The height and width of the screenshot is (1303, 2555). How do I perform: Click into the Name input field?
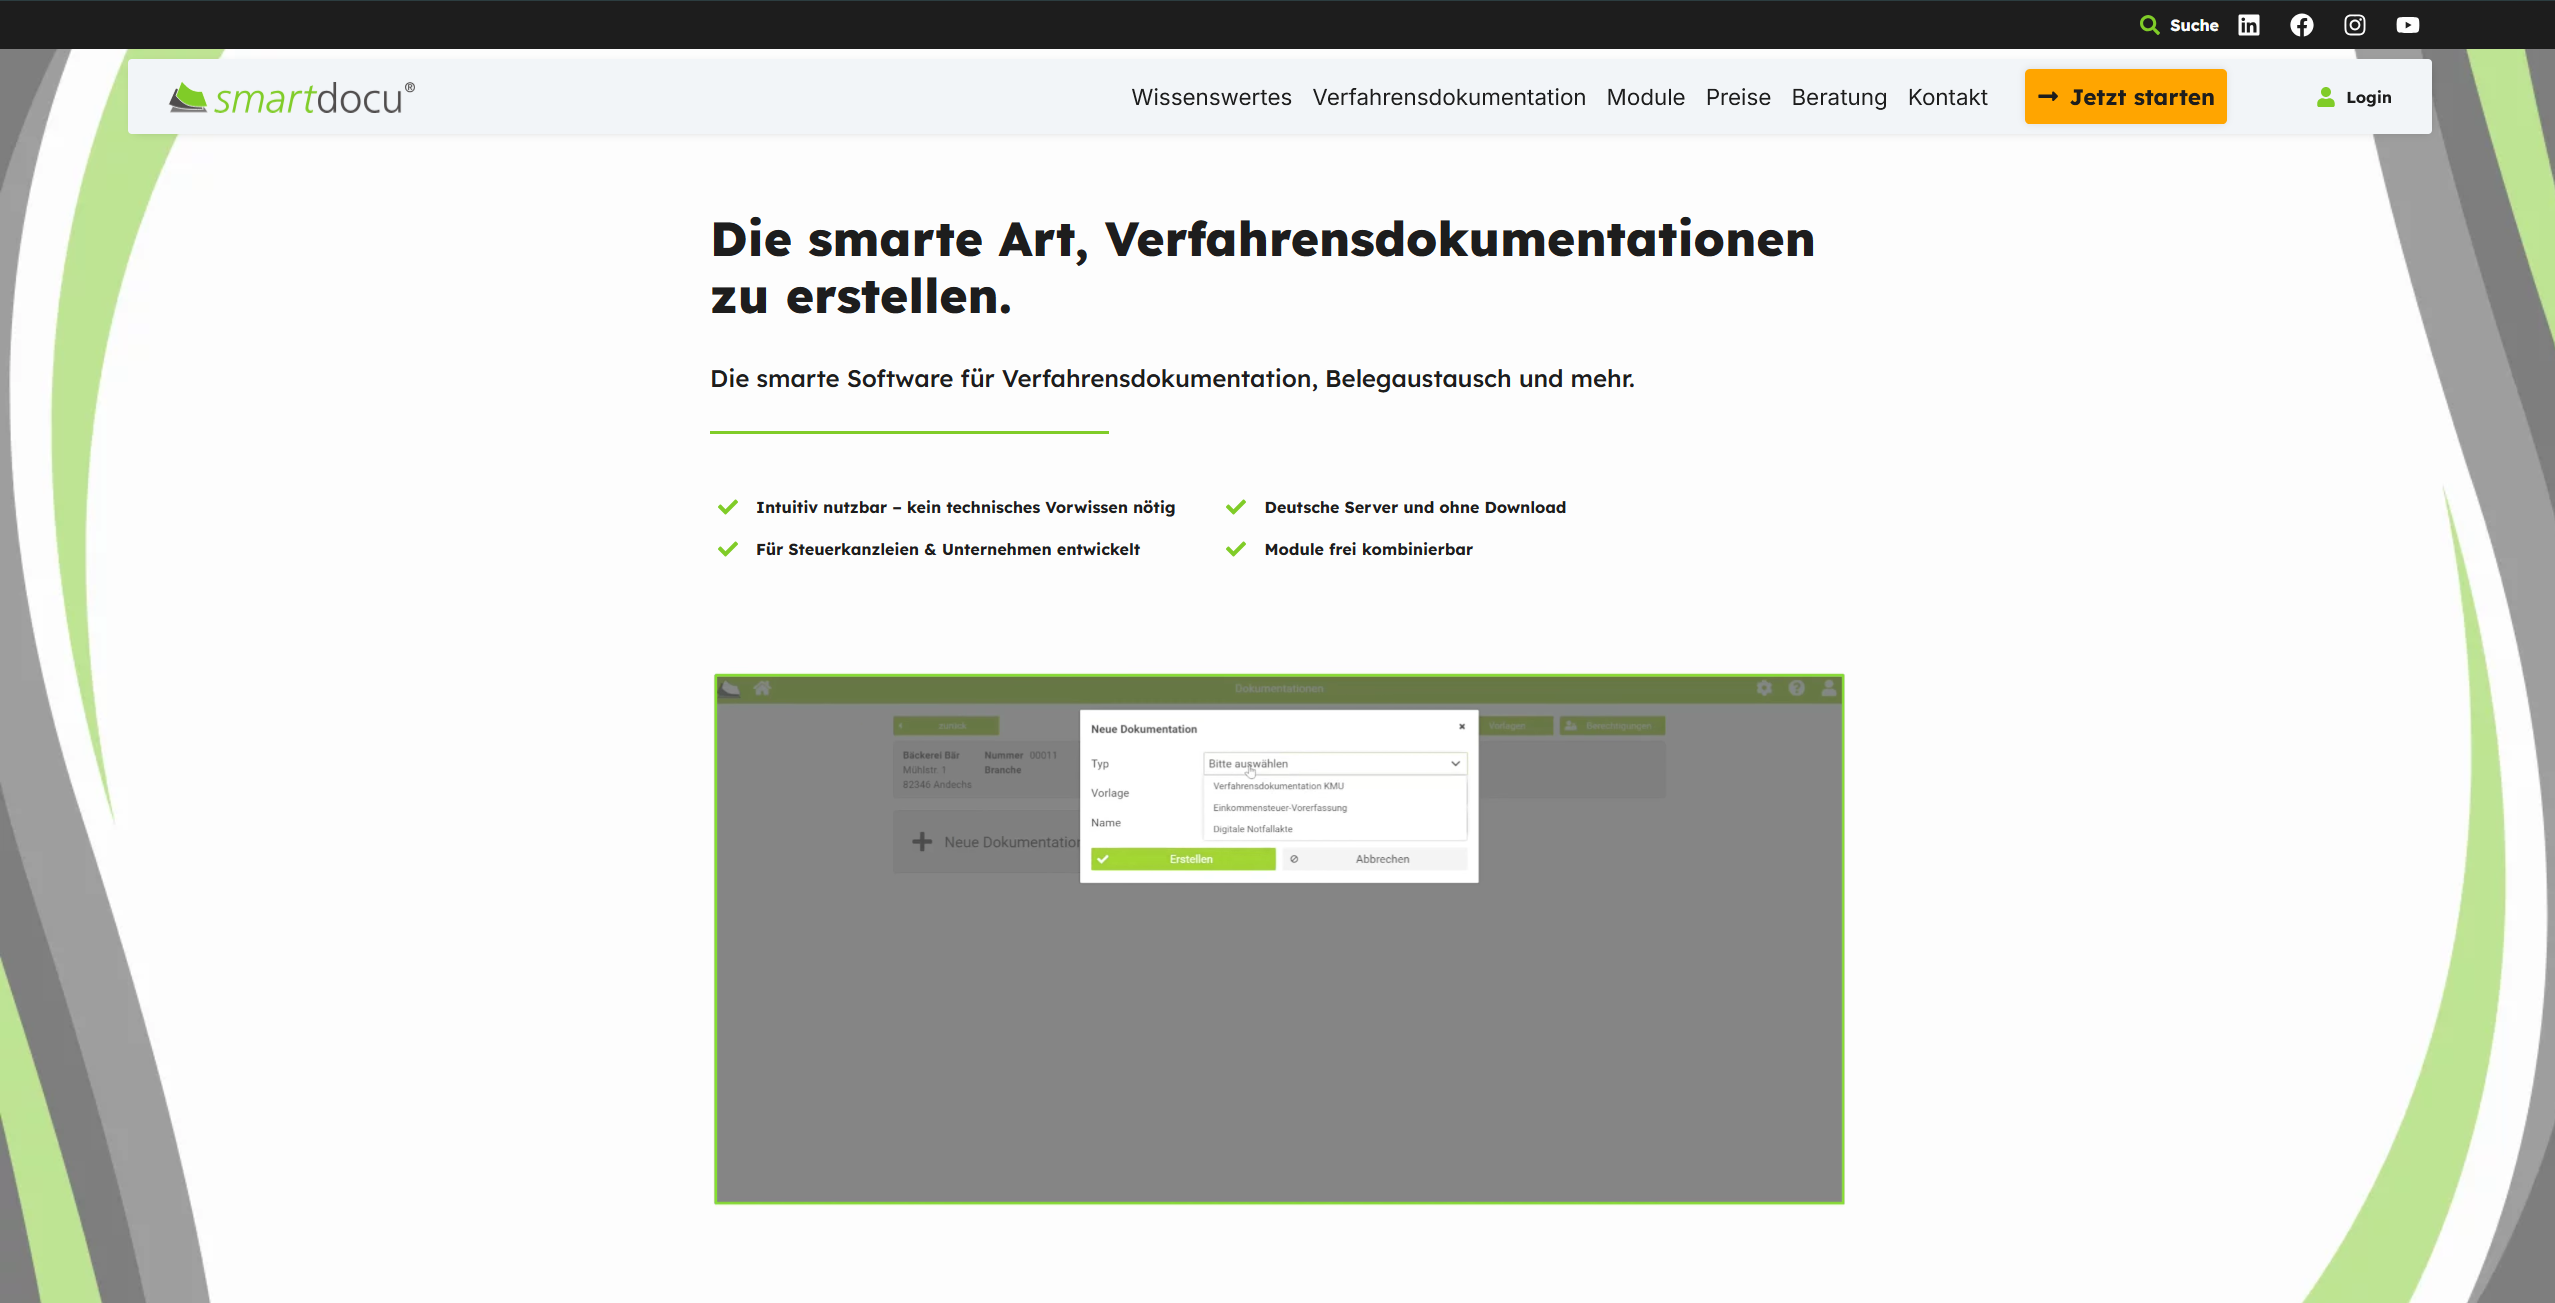pos(1330,822)
